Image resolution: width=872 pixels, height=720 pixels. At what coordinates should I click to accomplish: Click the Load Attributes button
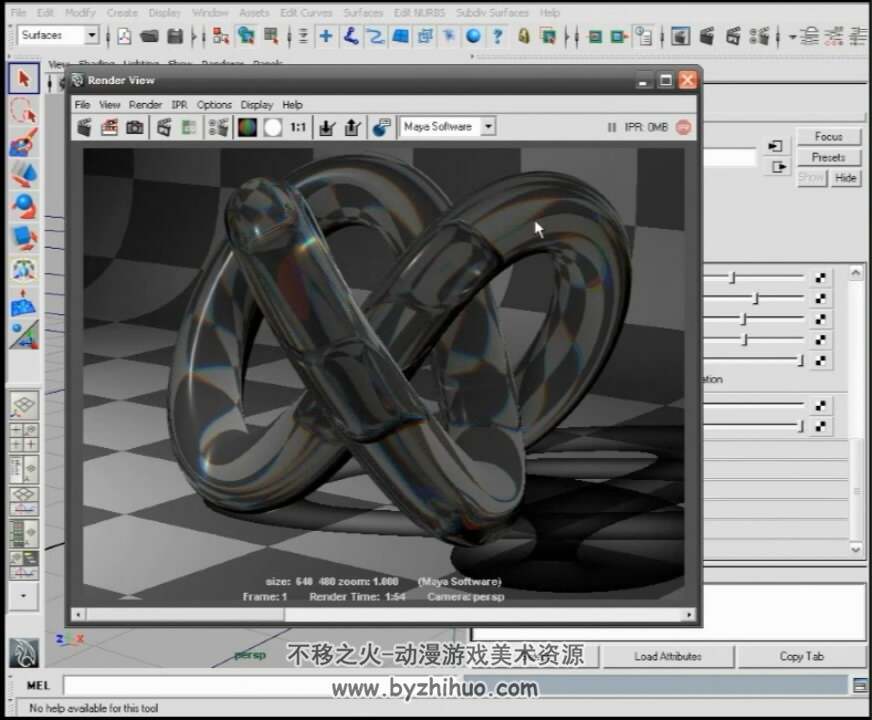point(667,657)
